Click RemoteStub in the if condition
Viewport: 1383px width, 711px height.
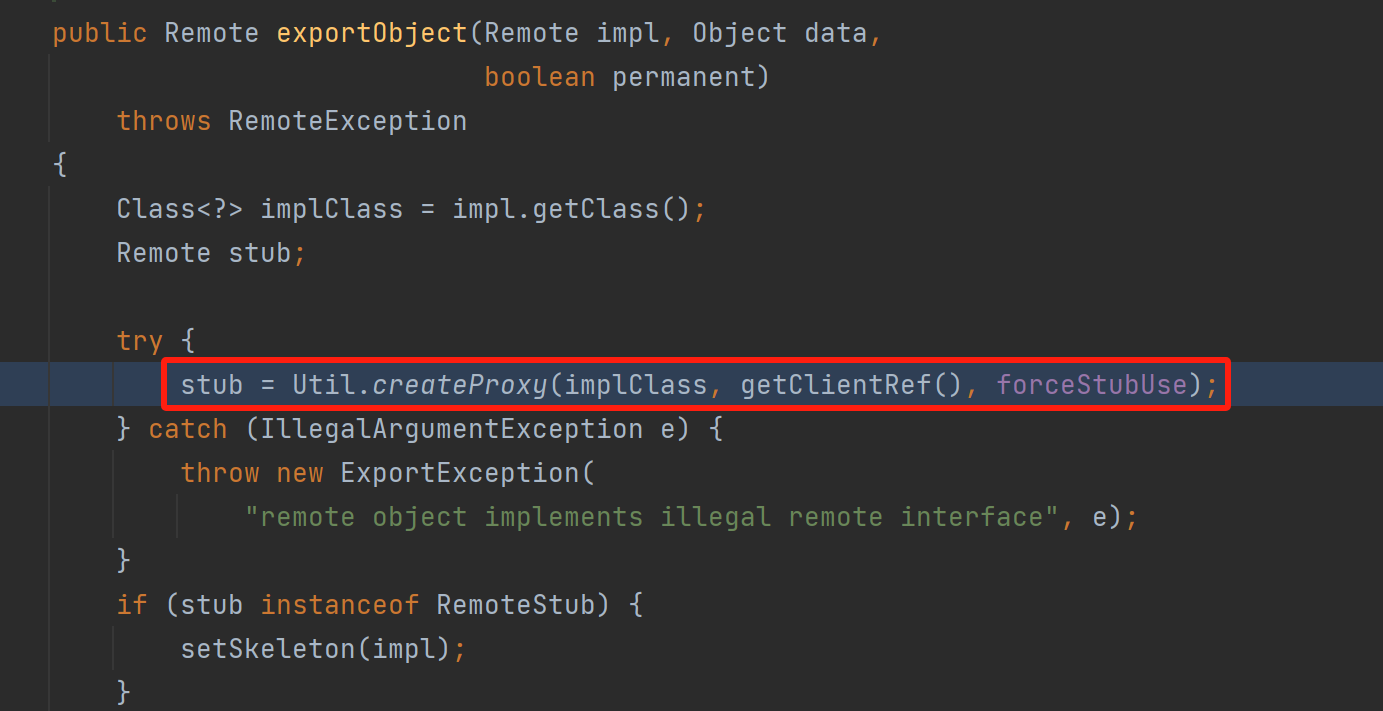[x=515, y=605]
